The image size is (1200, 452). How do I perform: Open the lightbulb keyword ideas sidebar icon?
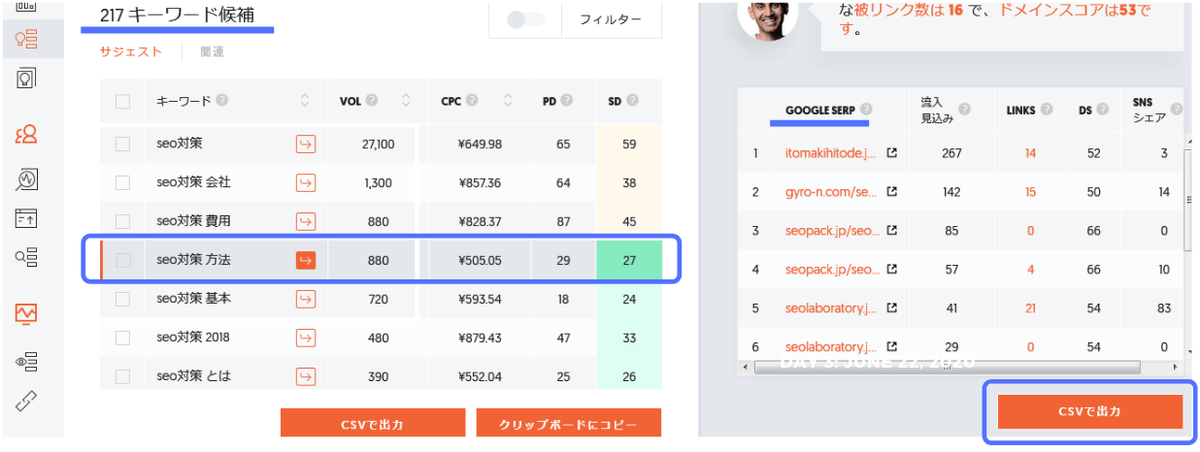pyautogui.click(x=27, y=40)
